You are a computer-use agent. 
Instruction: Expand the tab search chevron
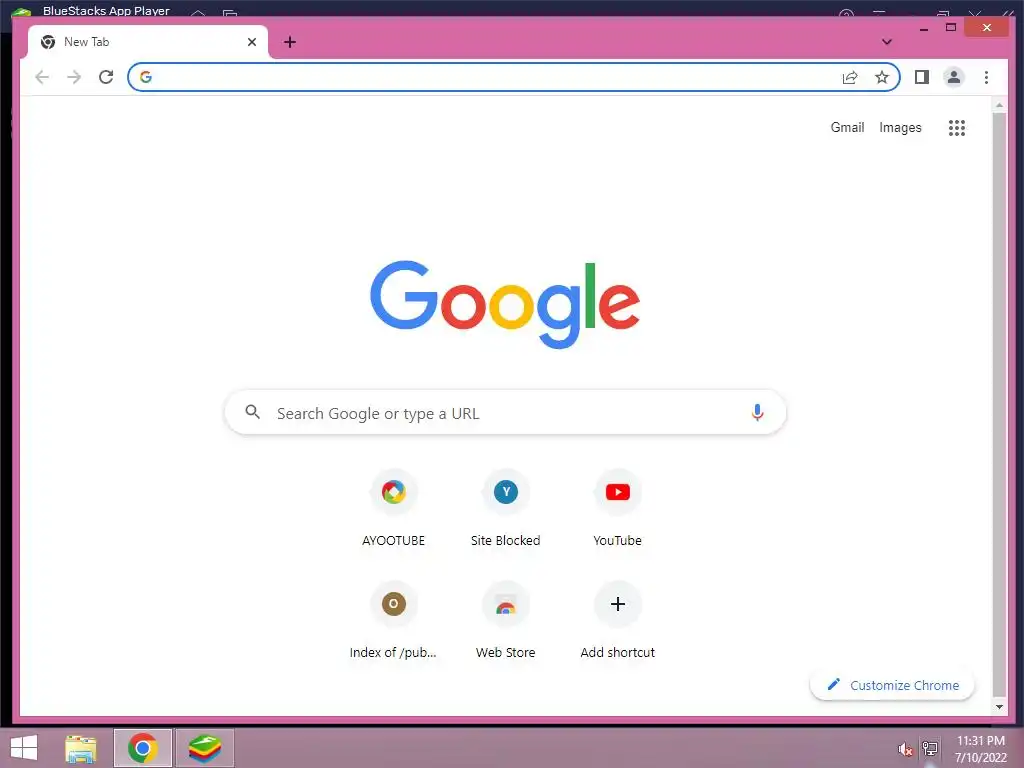point(886,42)
